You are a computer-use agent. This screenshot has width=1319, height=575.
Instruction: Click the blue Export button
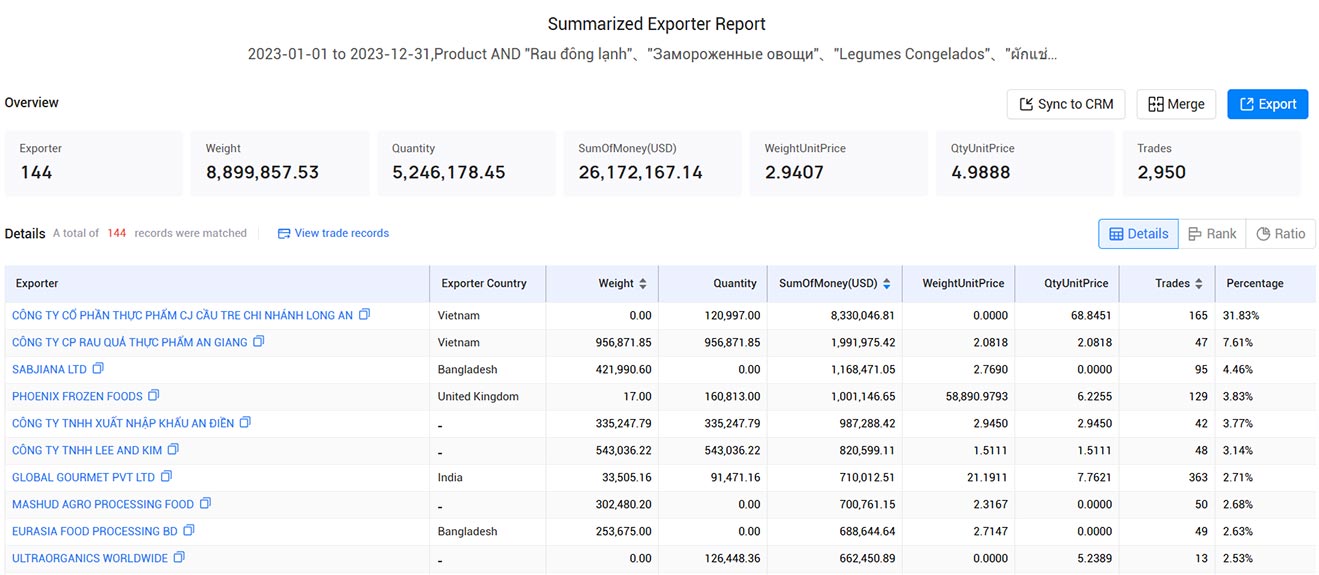pyautogui.click(x=1268, y=104)
